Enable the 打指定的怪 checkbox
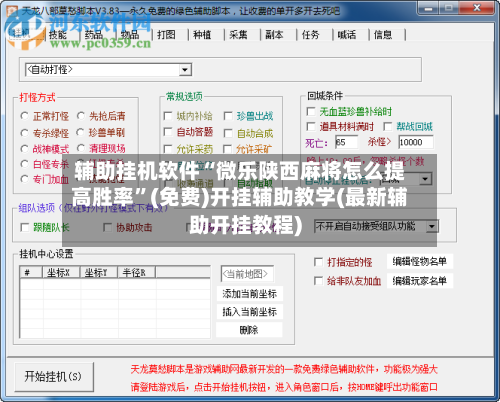 tap(319, 262)
